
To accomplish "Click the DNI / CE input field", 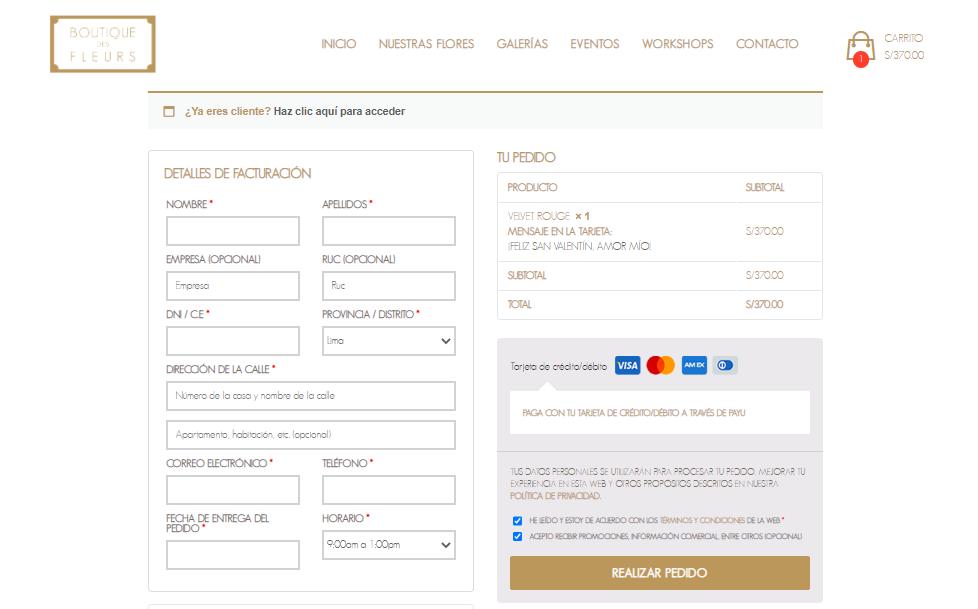I will coord(233,341).
